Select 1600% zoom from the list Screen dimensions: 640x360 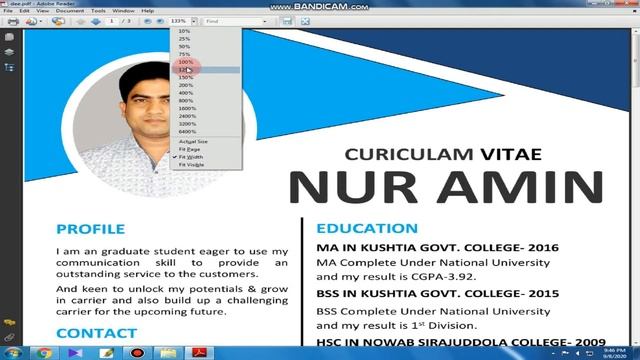(x=206, y=109)
